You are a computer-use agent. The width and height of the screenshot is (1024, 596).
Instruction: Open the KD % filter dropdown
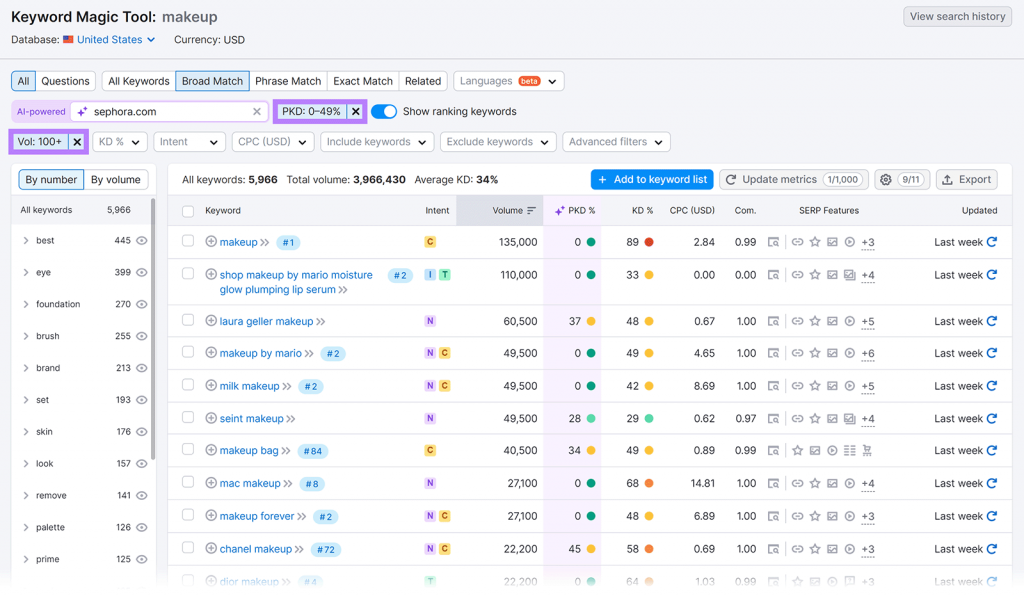click(120, 142)
